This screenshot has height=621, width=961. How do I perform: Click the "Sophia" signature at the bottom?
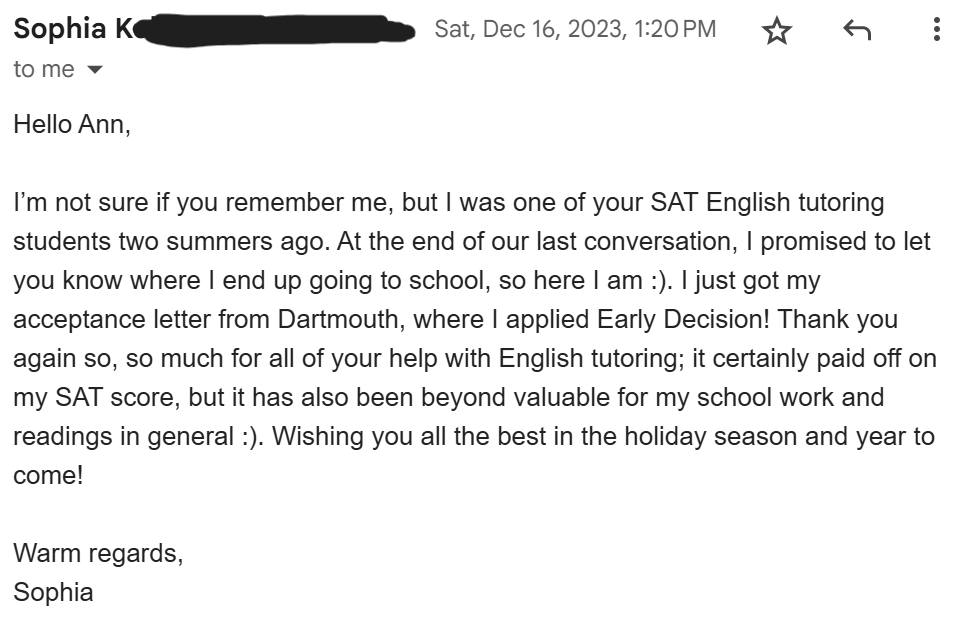(53, 592)
